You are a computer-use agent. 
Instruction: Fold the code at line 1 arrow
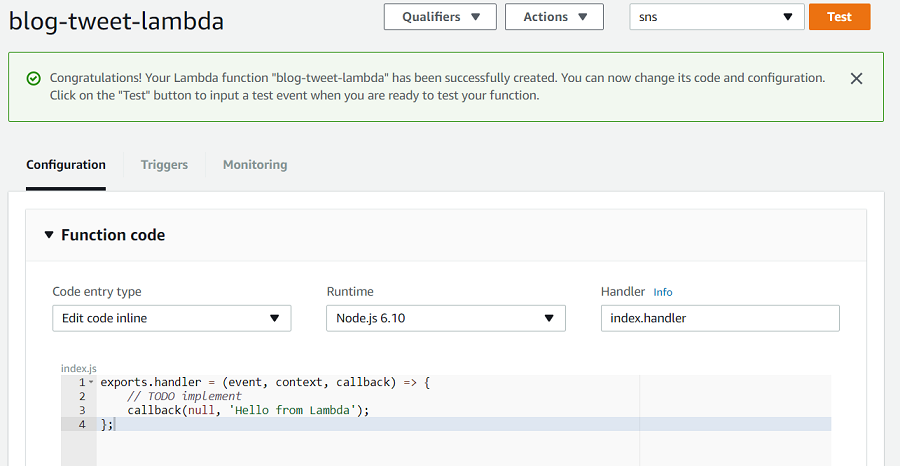91,383
